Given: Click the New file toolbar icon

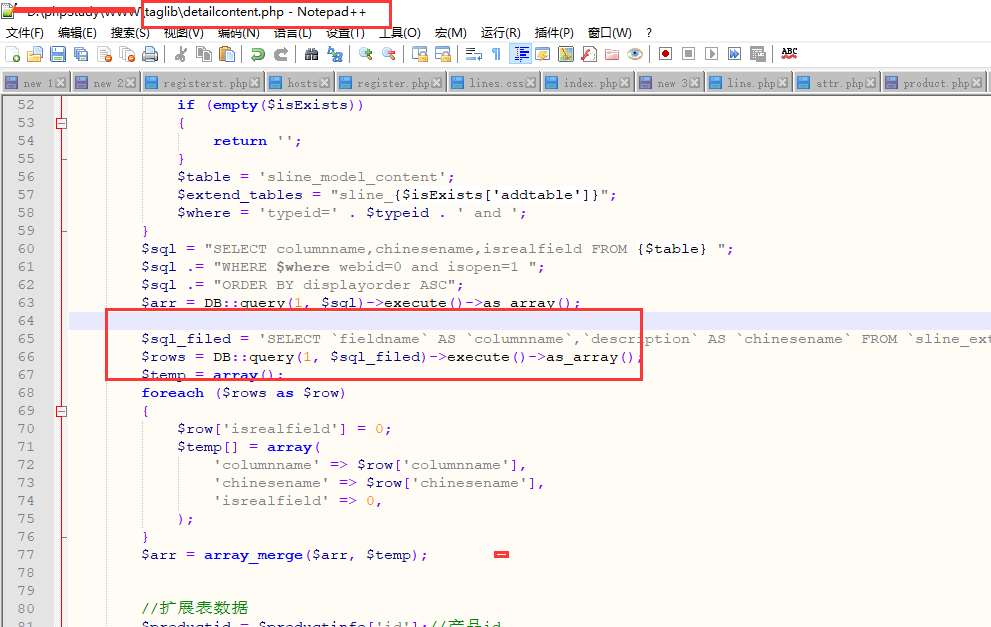Looking at the screenshot, I should point(13,54).
